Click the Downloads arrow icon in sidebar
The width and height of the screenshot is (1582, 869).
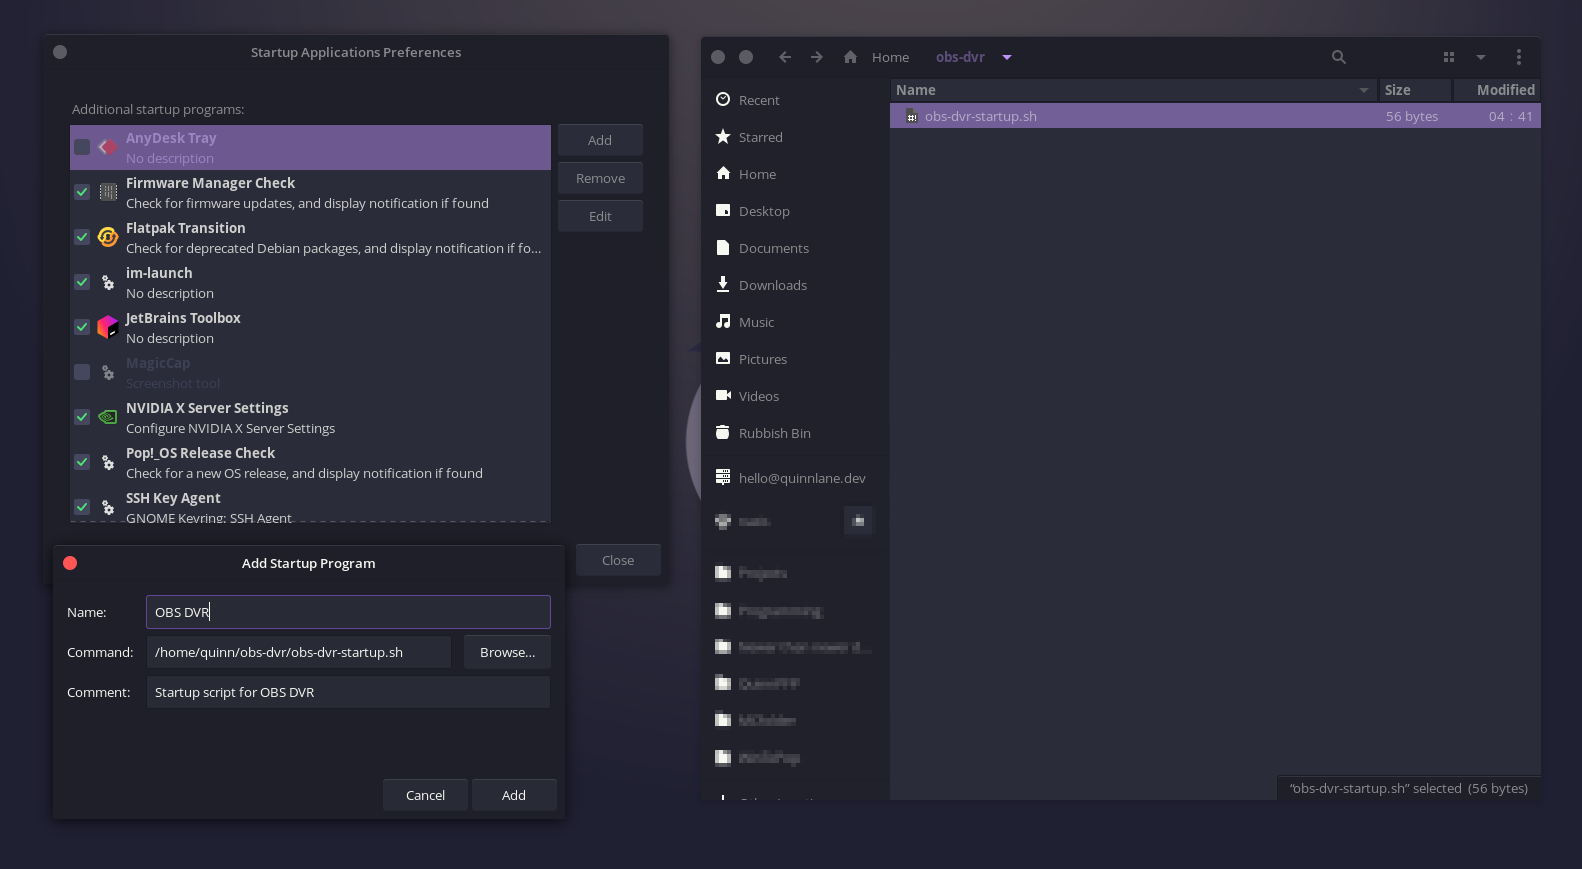coord(723,284)
